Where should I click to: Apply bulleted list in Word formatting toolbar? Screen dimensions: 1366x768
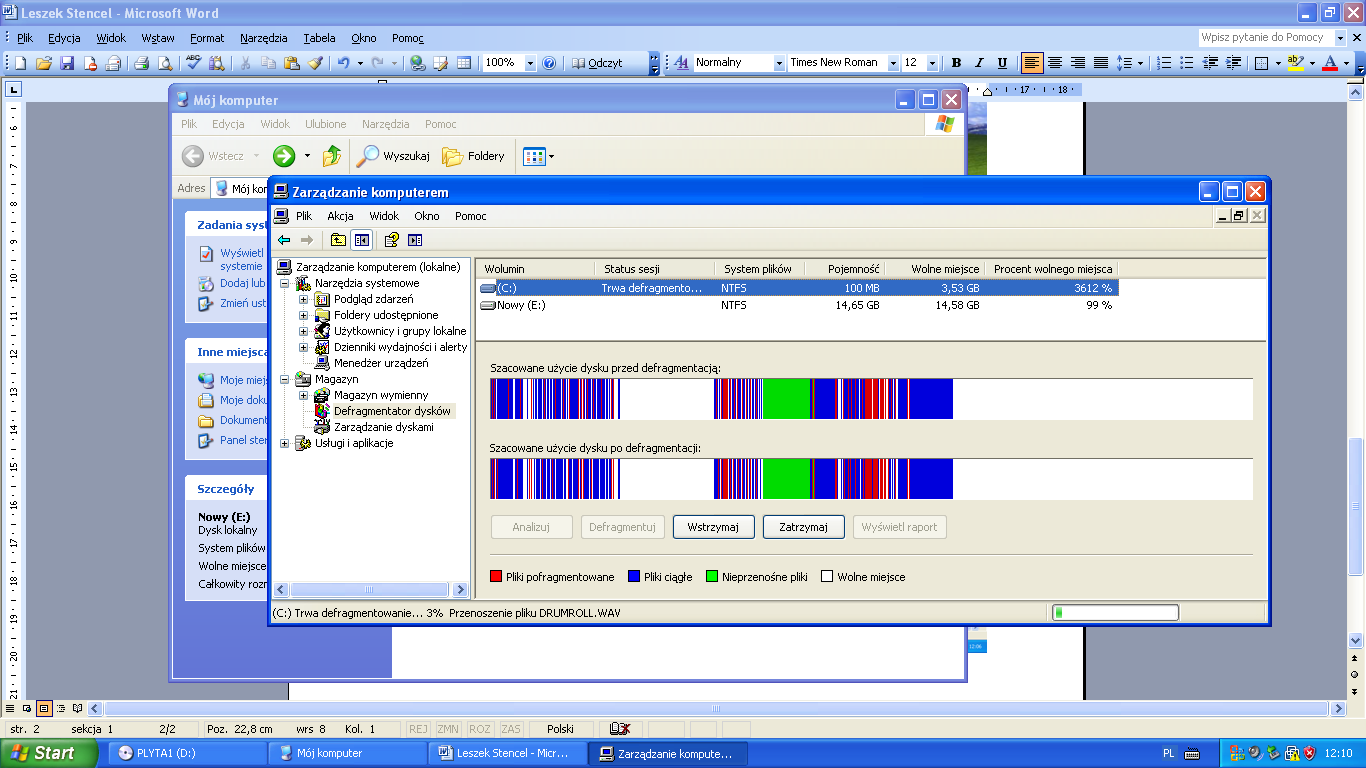point(1188,63)
